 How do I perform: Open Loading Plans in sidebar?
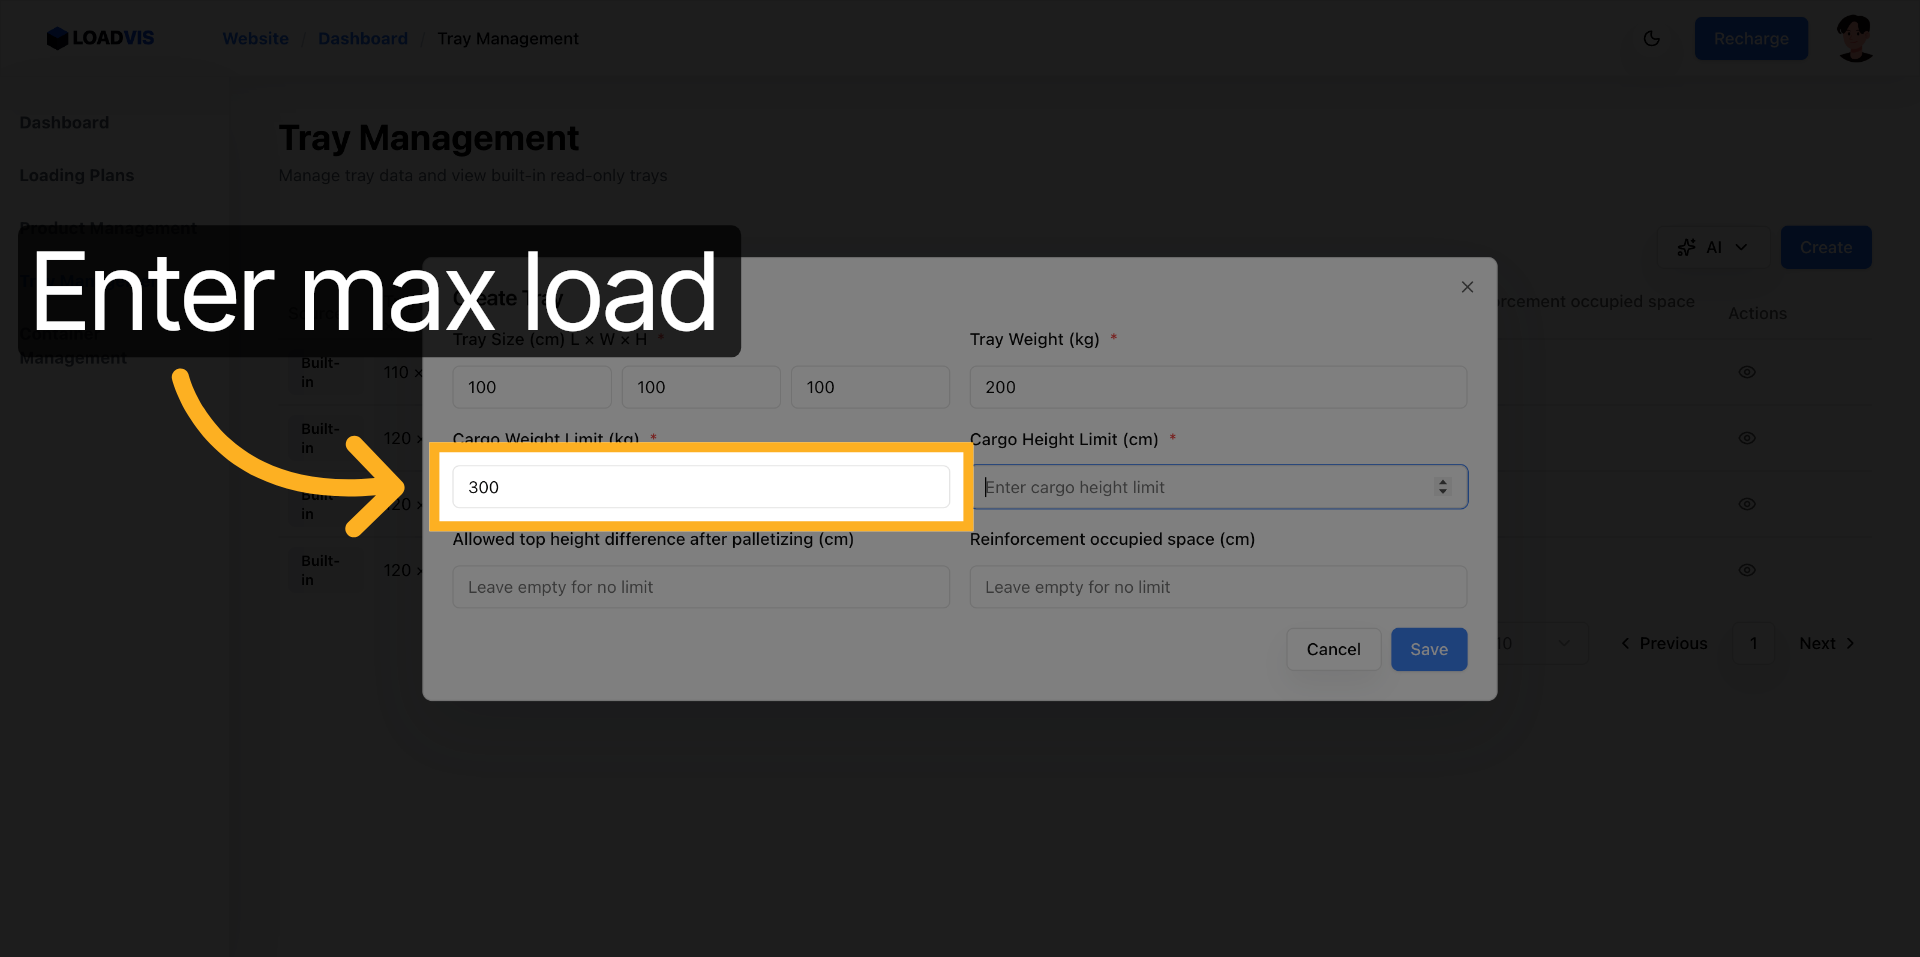click(77, 175)
